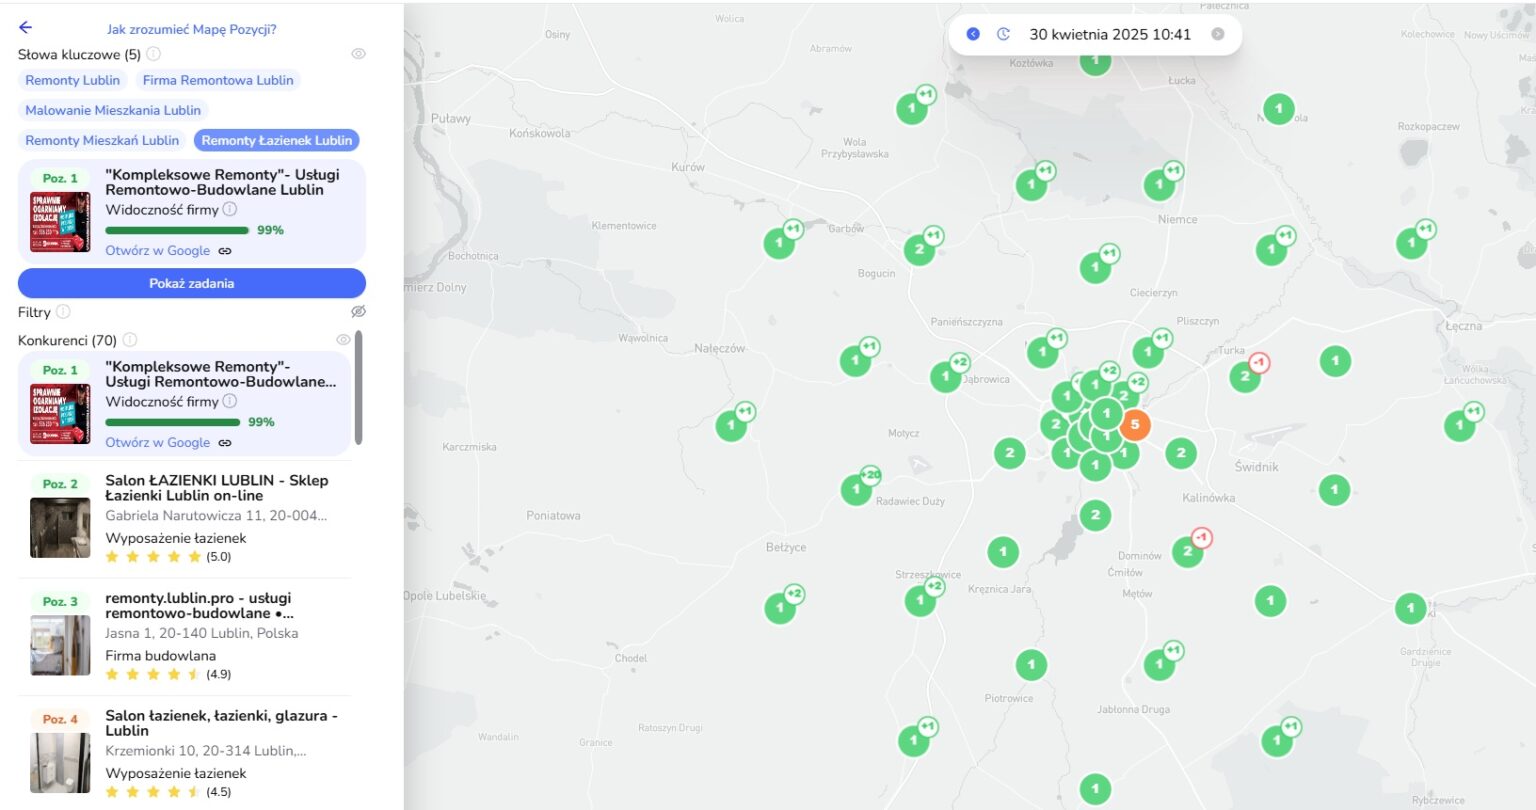Image resolution: width=1536 pixels, height=810 pixels.
Task: Open history clock icon in date bar
Action: pos(1003,34)
